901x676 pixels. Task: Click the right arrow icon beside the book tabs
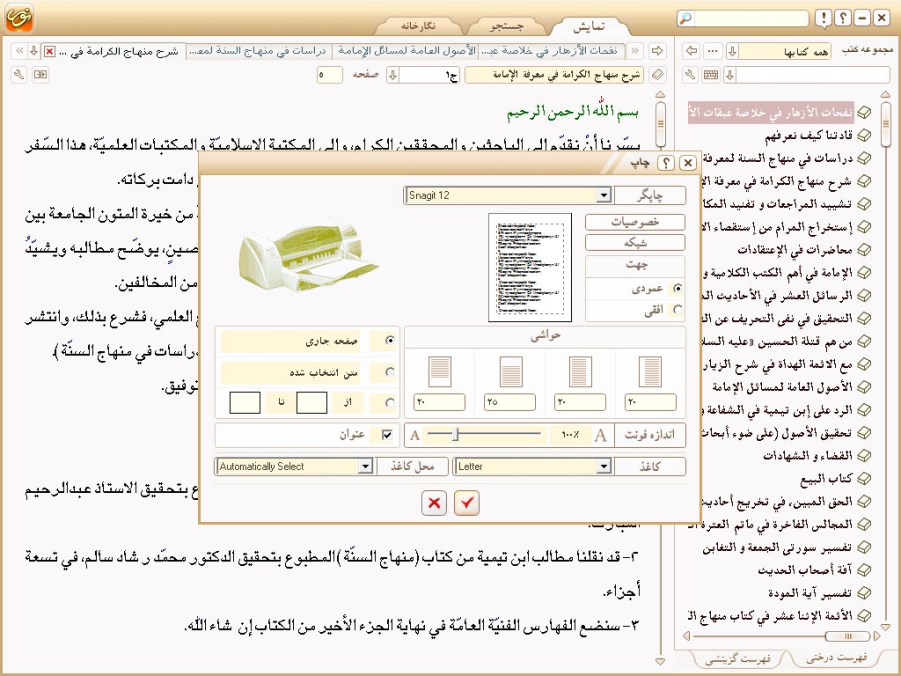click(x=657, y=51)
